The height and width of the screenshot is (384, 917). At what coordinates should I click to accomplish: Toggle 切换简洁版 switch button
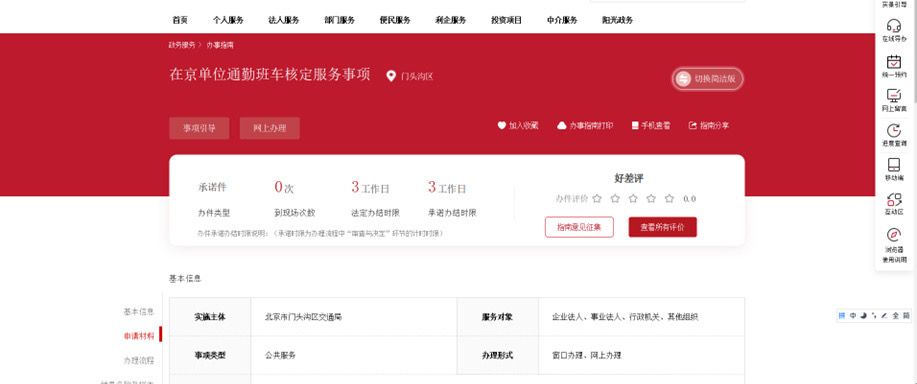click(x=708, y=79)
